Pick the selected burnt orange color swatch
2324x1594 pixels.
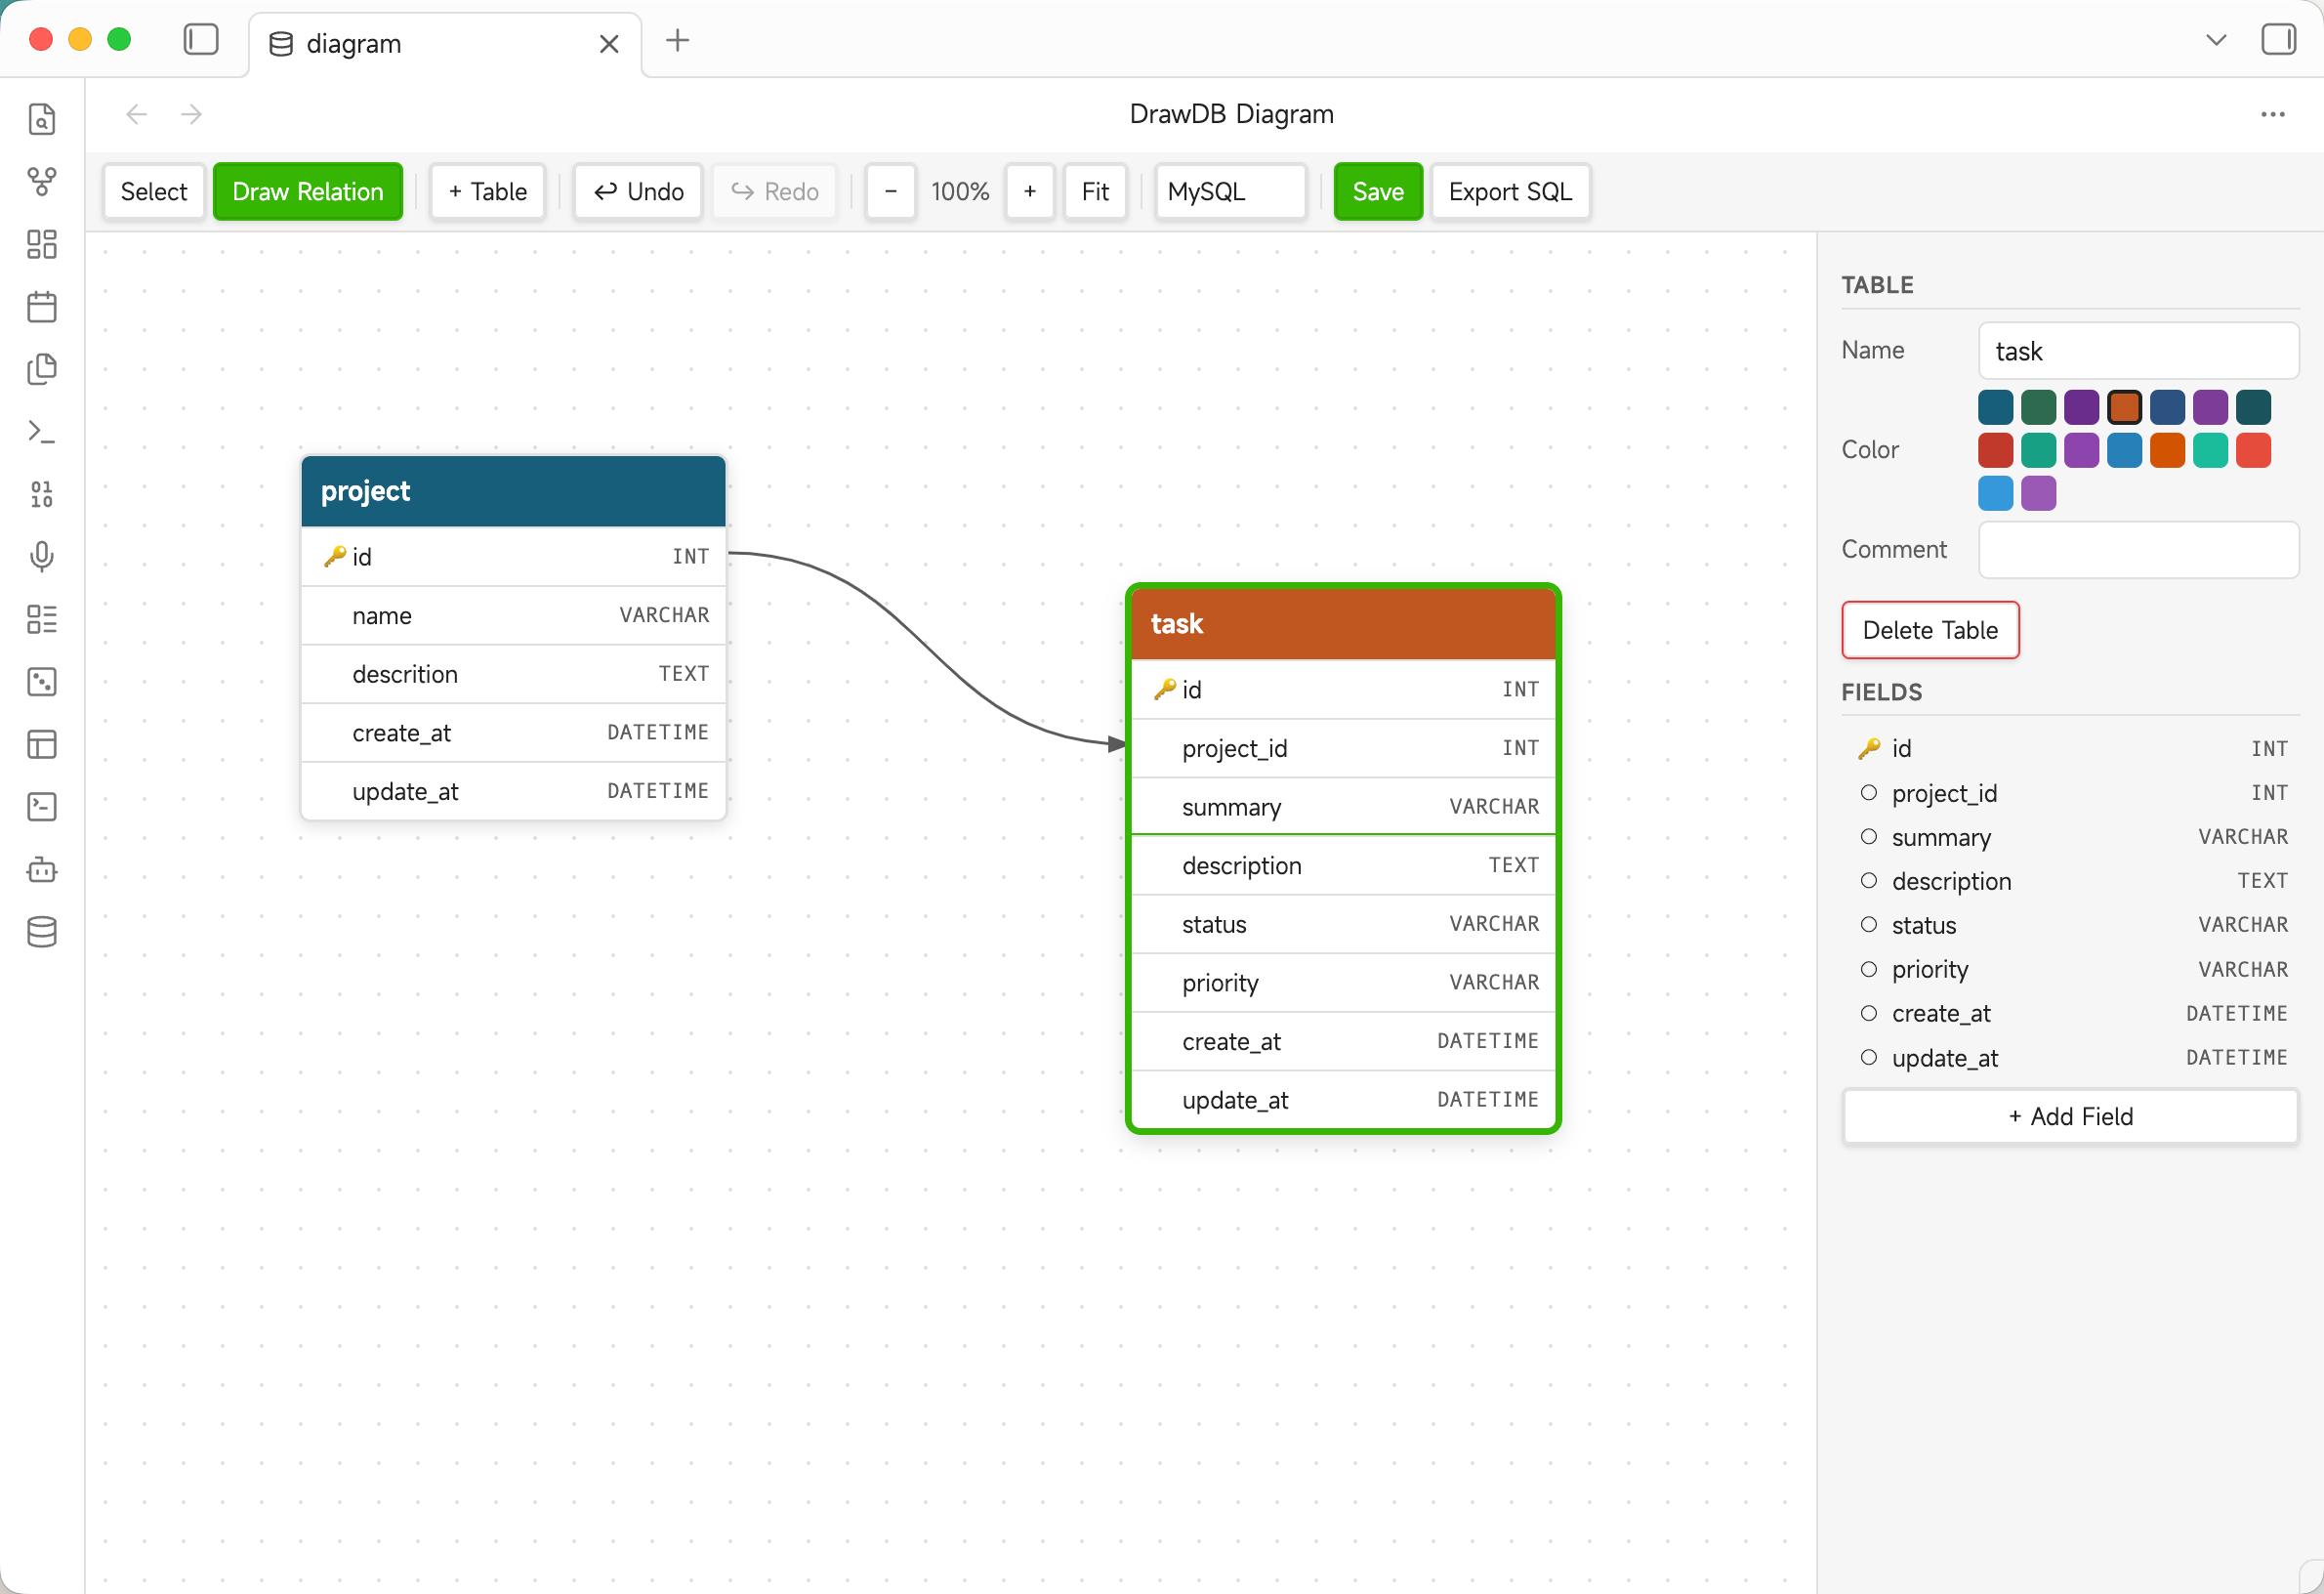coord(2124,407)
